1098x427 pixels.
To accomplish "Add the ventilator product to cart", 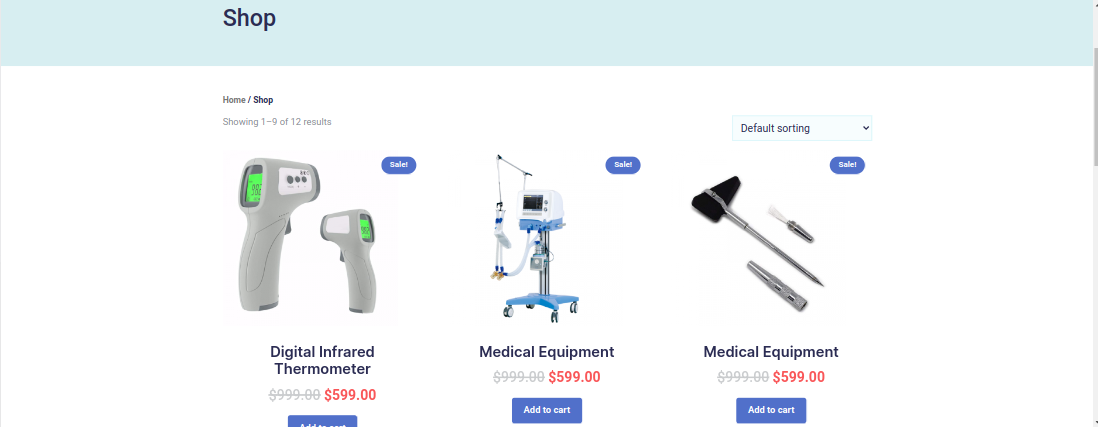I will 546,410.
